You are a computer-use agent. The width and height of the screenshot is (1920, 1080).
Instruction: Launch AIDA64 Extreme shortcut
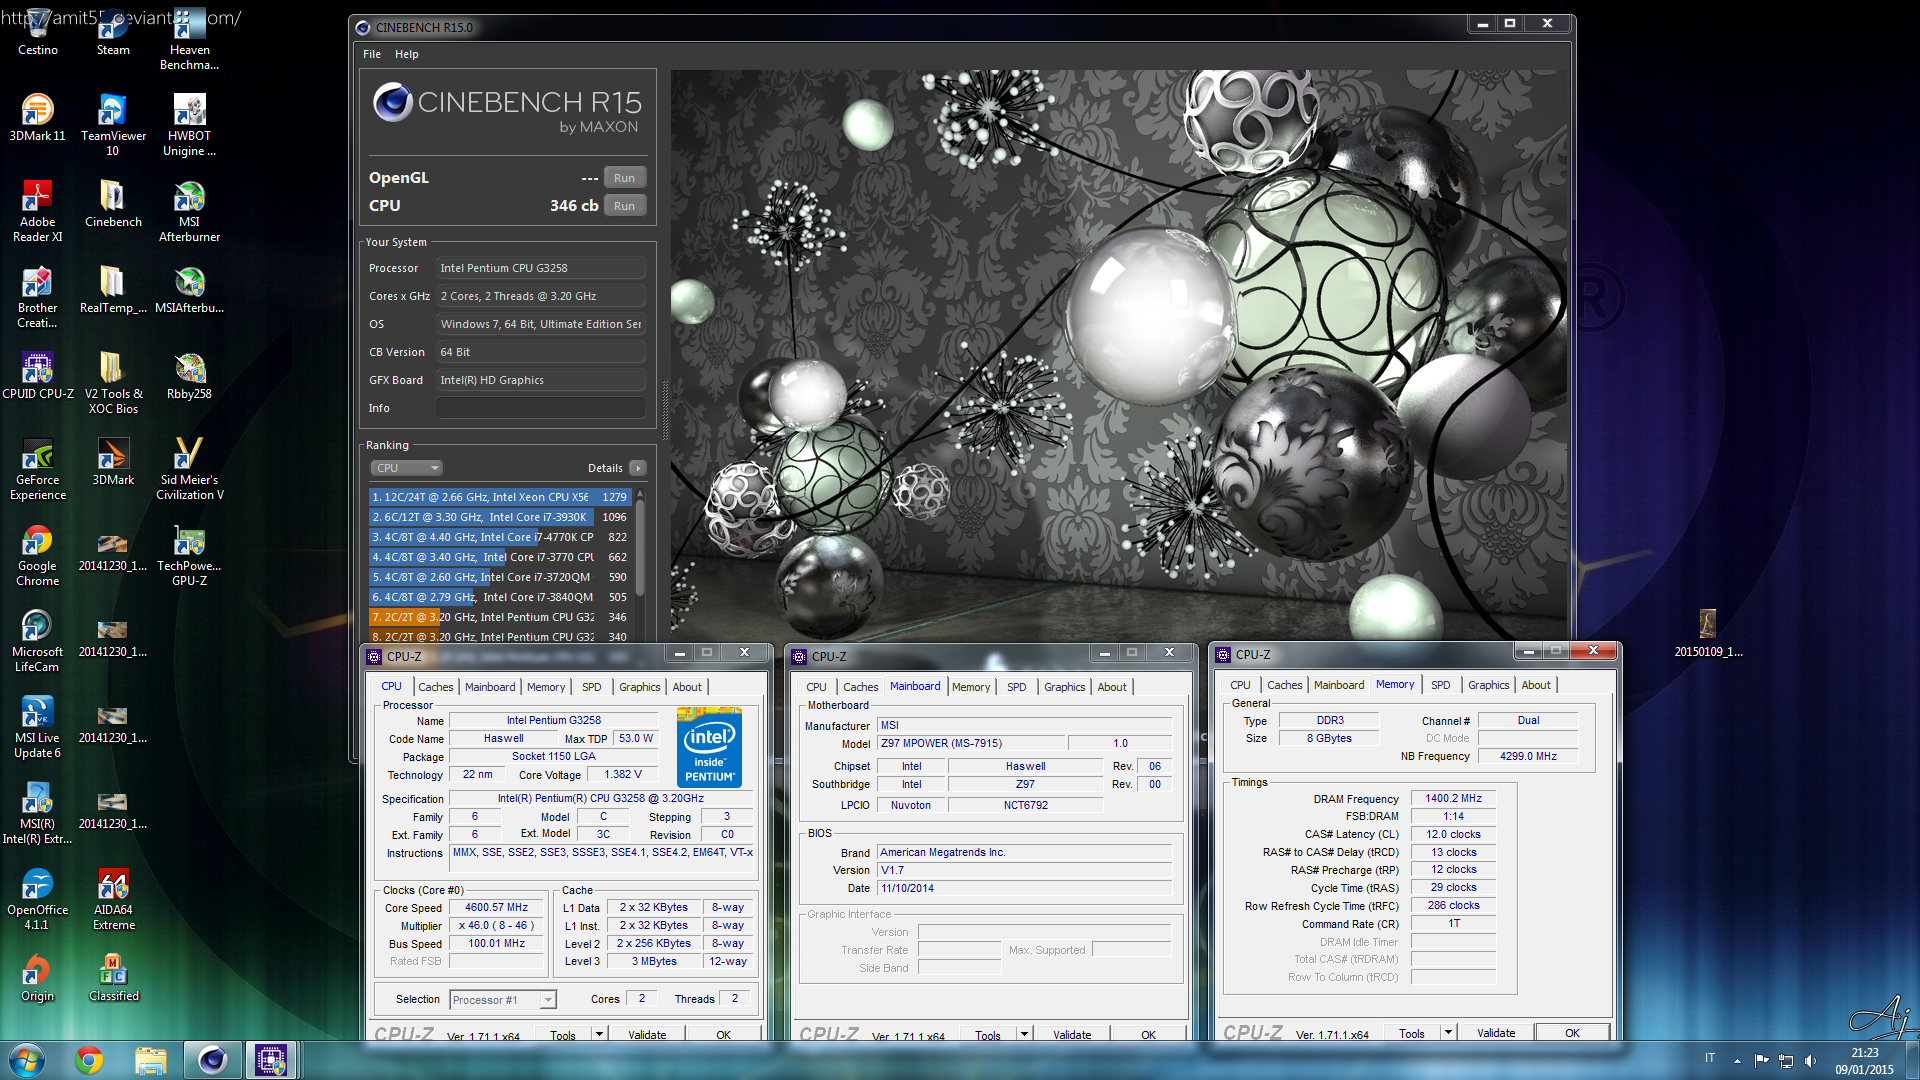[113, 898]
